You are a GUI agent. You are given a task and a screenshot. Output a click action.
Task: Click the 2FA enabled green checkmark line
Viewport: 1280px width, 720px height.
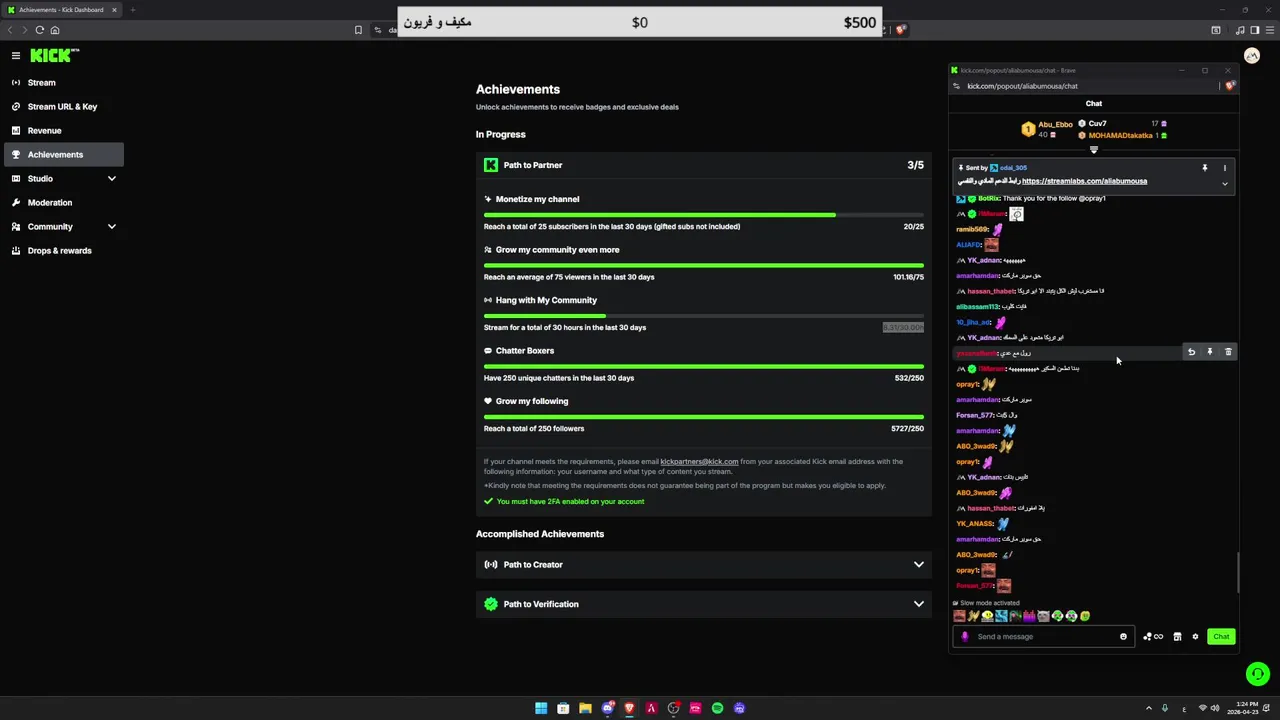click(564, 502)
